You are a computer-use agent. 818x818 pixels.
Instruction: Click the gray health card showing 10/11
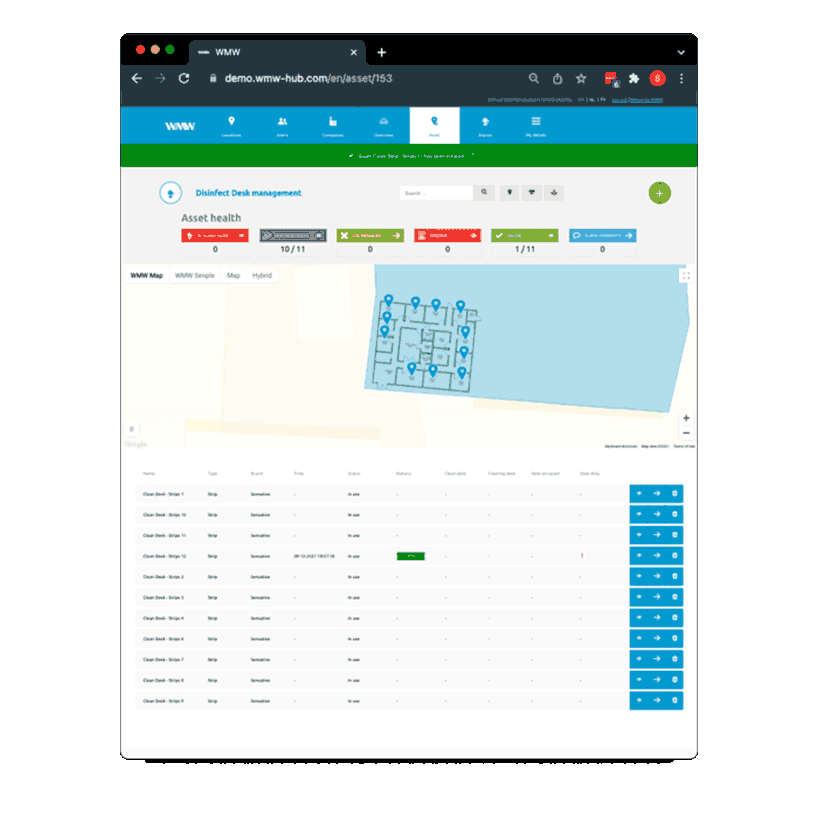pos(293,236)
